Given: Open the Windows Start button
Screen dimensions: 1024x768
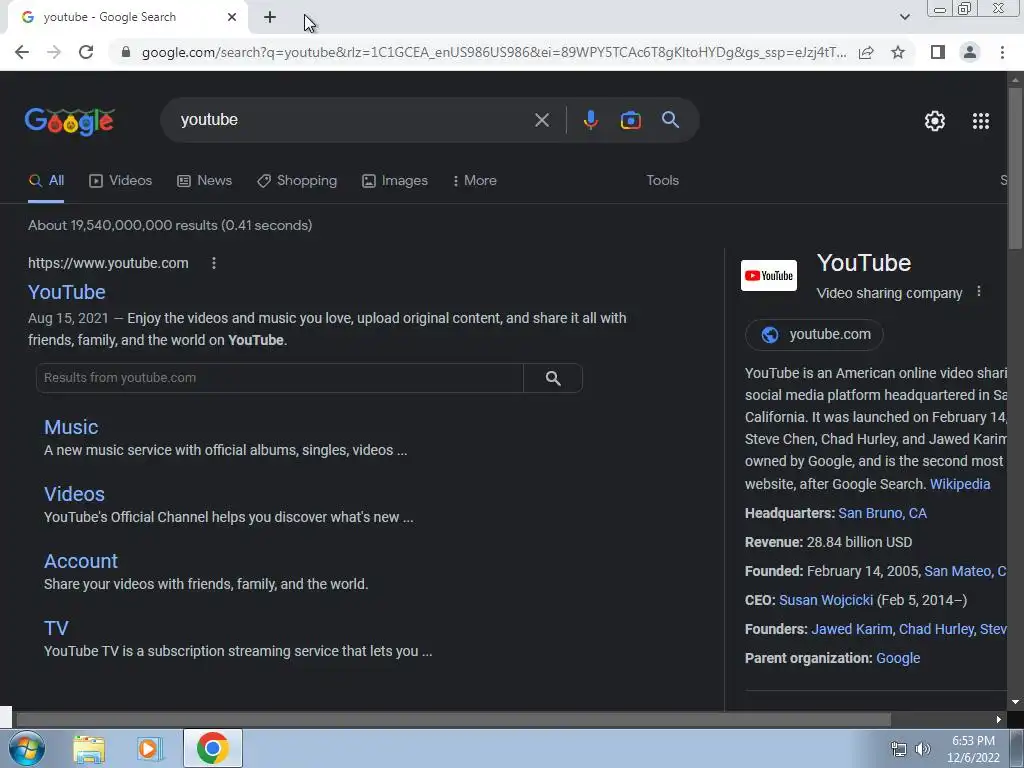Looking at the screenshot, I should pyautogui.click(x=26, y=748).
